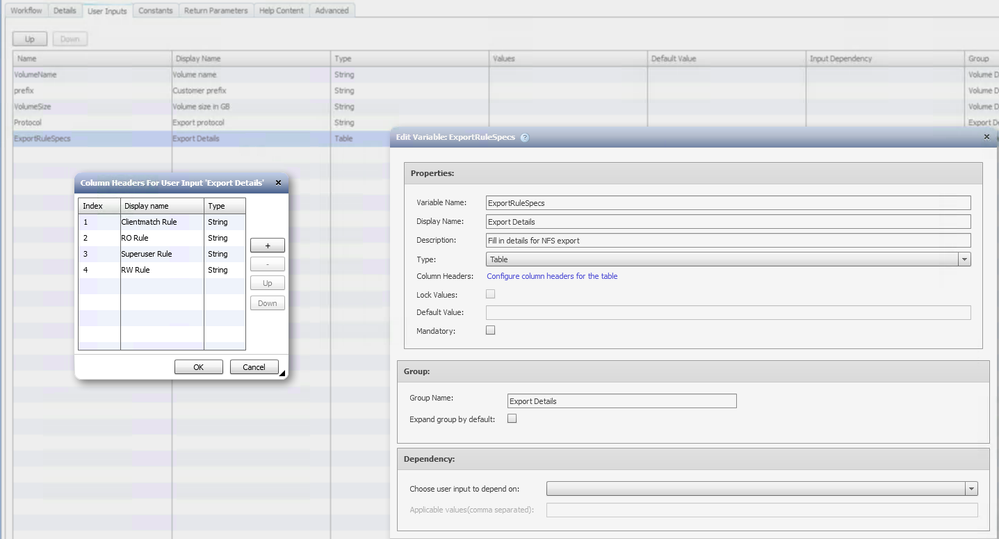Enable Expand group by default checkbox
This screenshot has height=539, width=999.
pos(512,419)
